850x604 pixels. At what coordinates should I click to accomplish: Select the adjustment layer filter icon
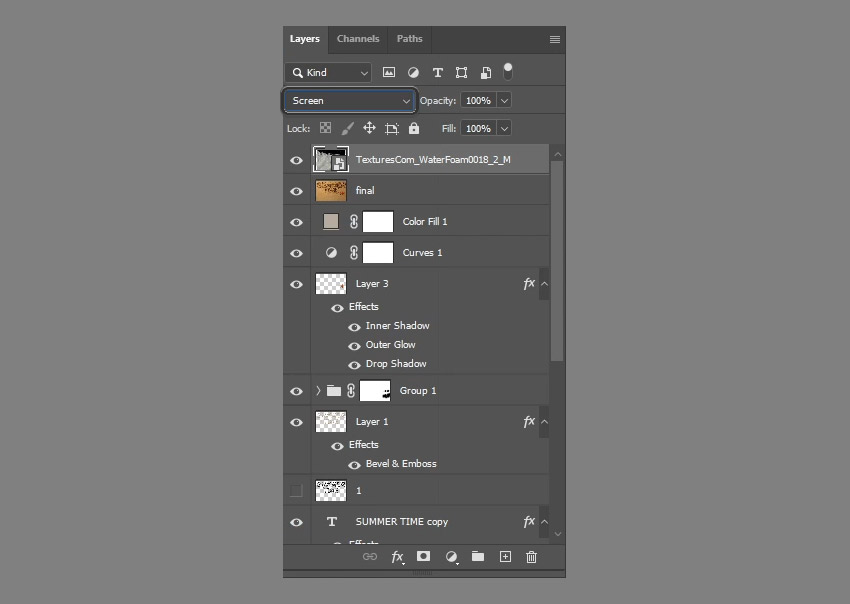click(x=413, y=71)
